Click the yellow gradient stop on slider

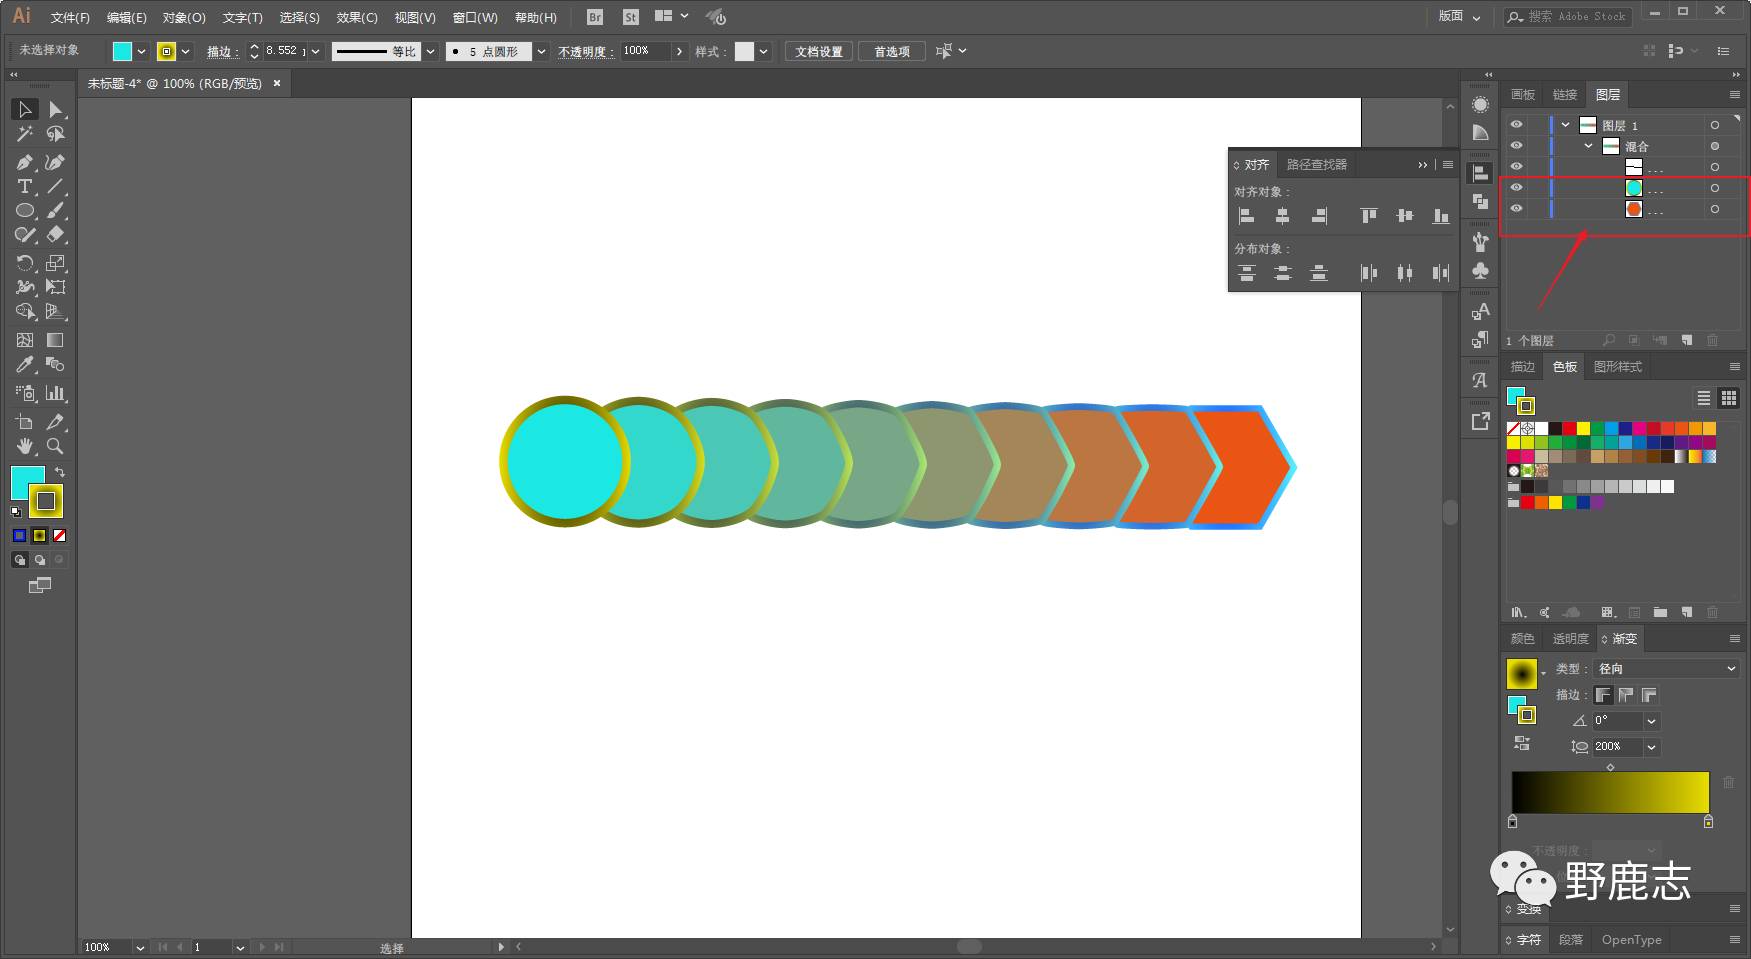click(1708, 822)
